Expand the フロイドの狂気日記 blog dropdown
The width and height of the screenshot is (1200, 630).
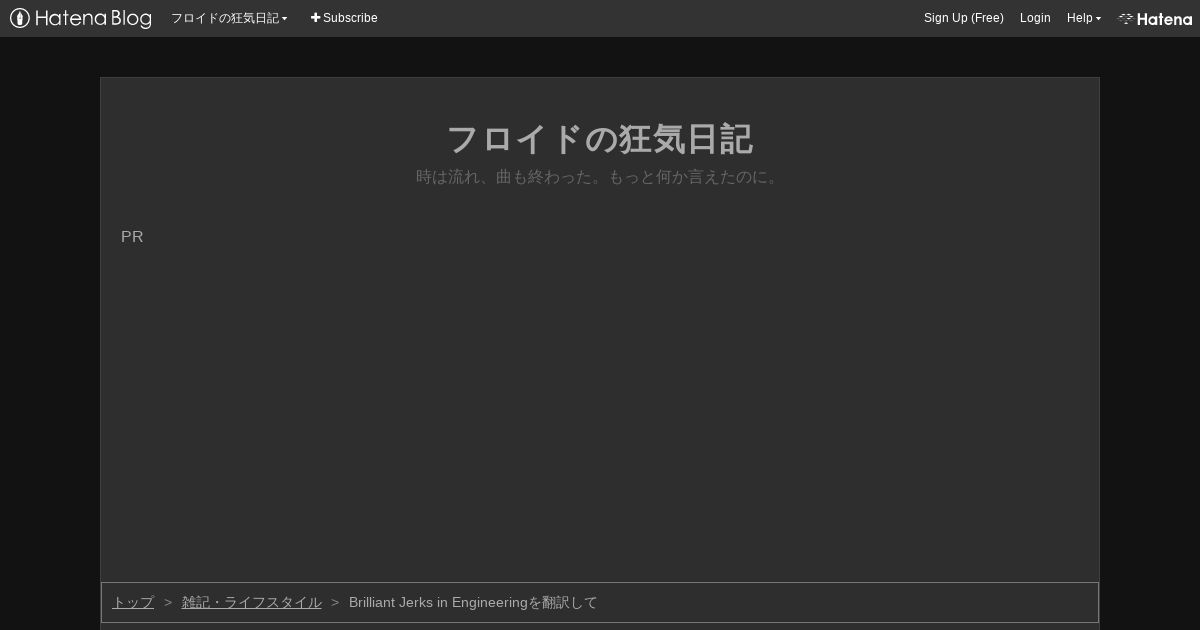(229, 18)
